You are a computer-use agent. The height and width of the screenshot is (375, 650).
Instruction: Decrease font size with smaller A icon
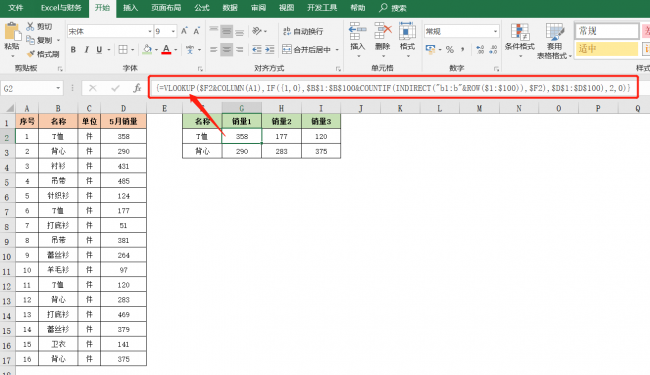tap(197, 31)
